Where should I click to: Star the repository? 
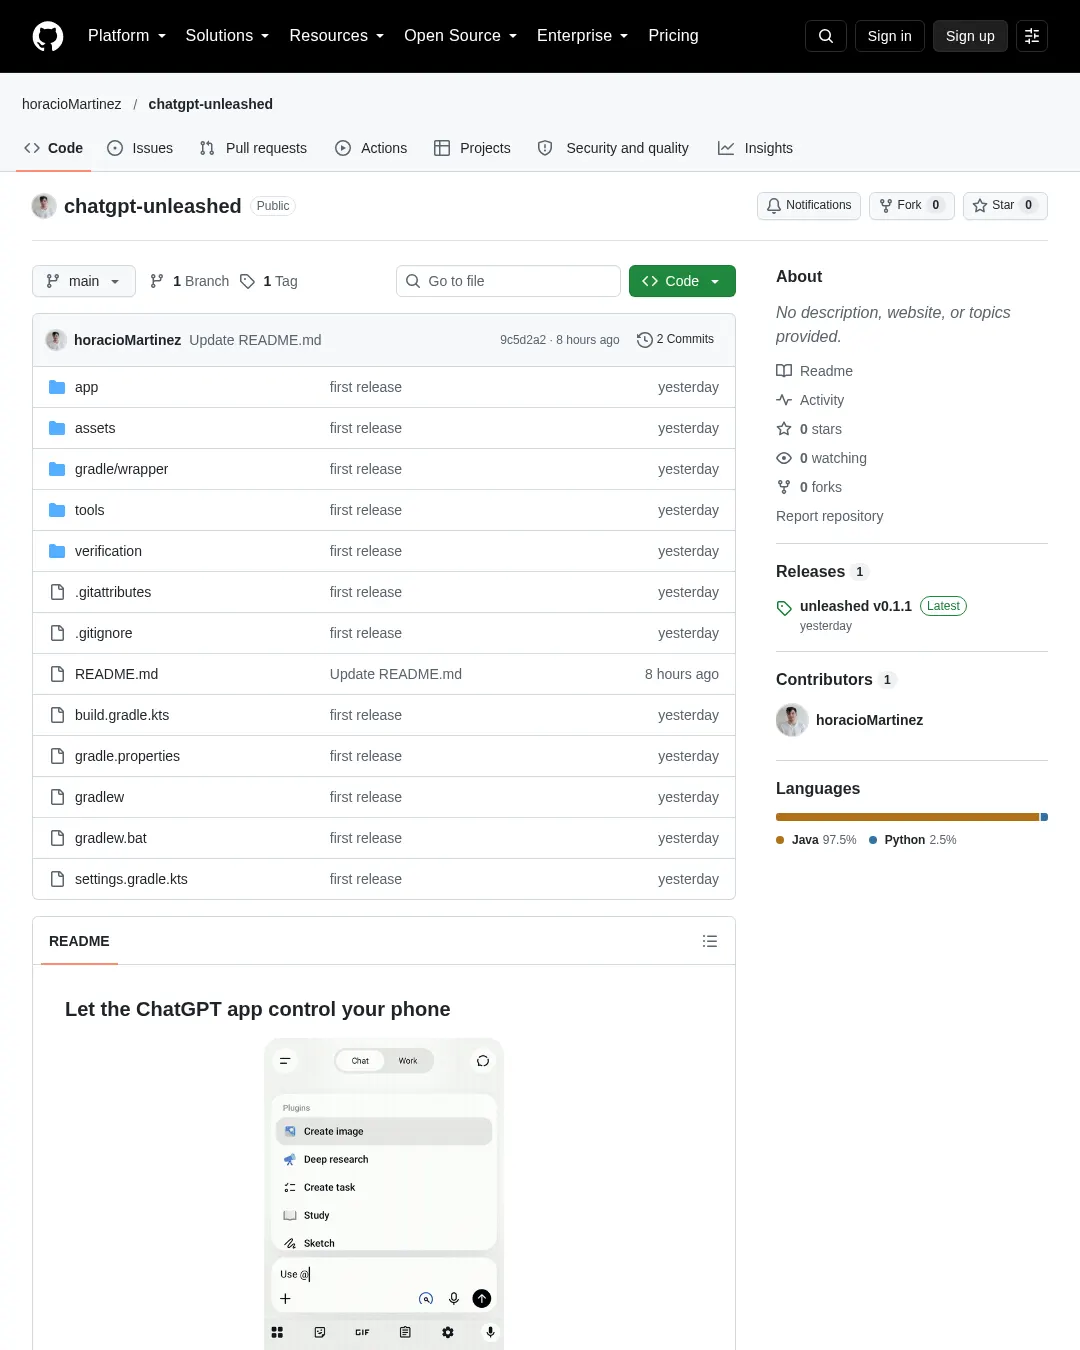[1005, 205]
